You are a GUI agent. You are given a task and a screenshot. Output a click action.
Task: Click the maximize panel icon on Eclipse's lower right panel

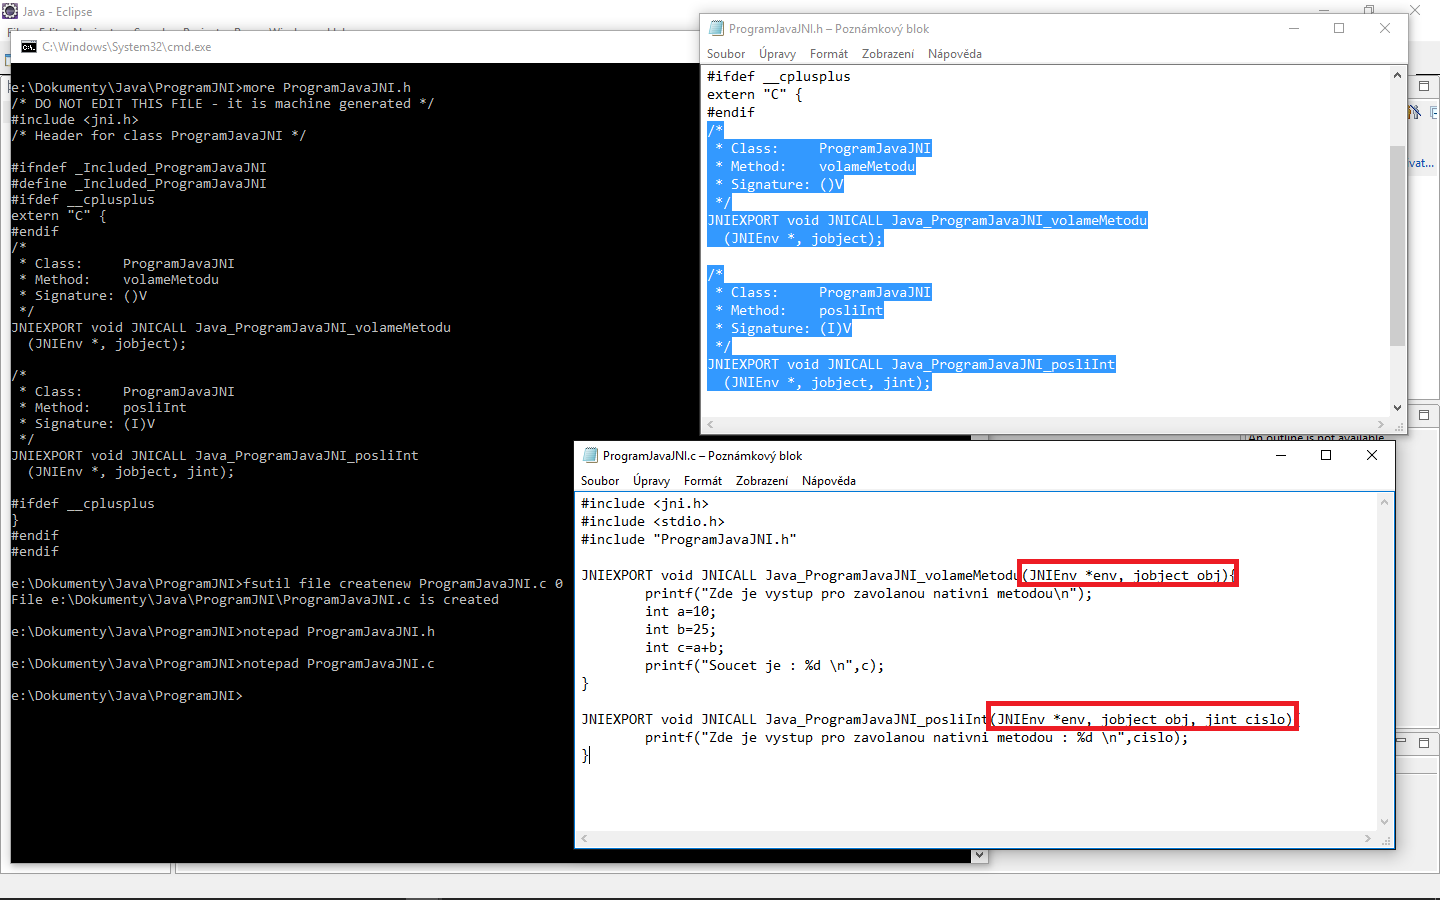coord(1424,742)
